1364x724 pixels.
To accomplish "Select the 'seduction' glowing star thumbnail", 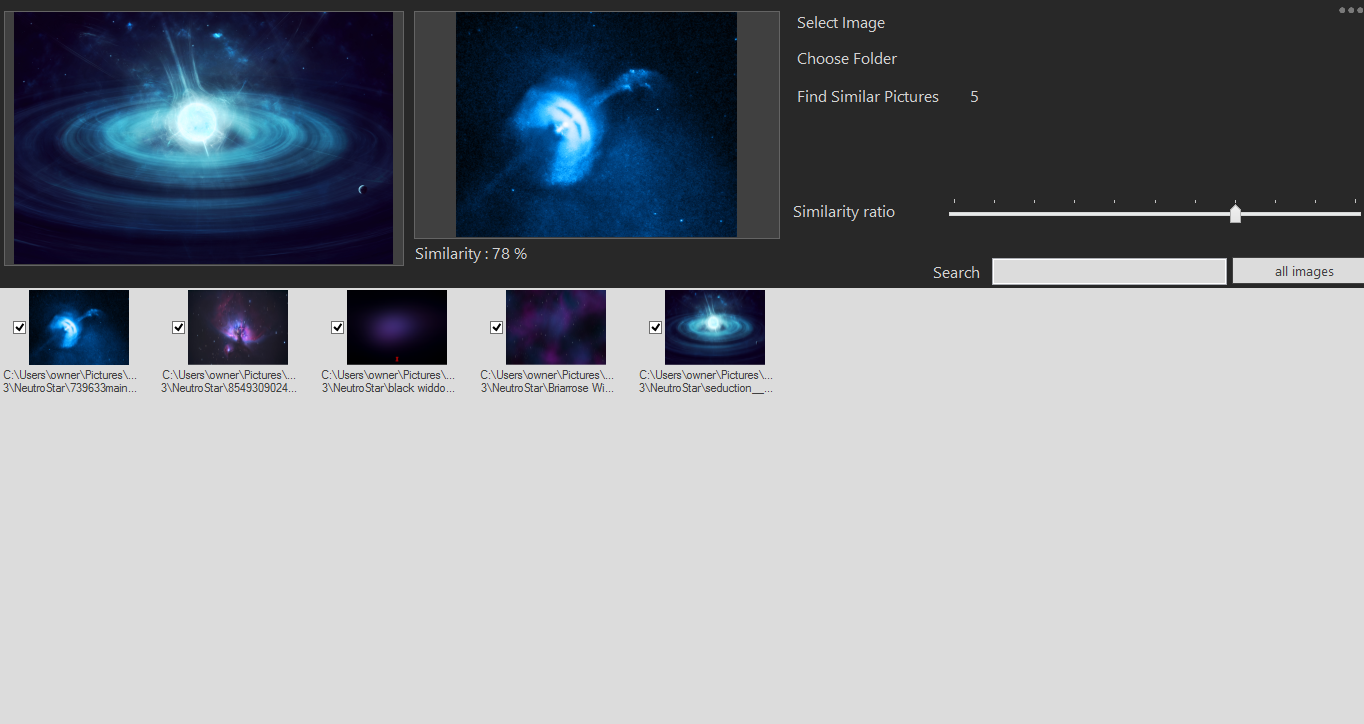I will [x=715, y=327].
